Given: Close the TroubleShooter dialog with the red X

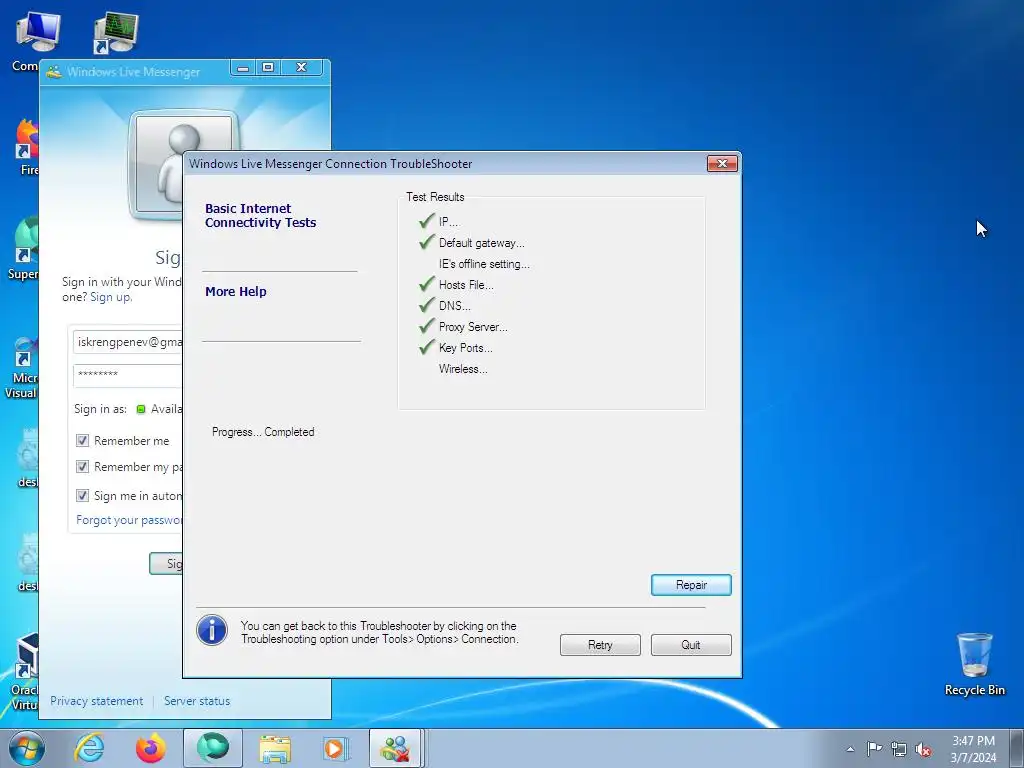Looking at the screenshot, I should pyautogui.click(x=722, y=163).
